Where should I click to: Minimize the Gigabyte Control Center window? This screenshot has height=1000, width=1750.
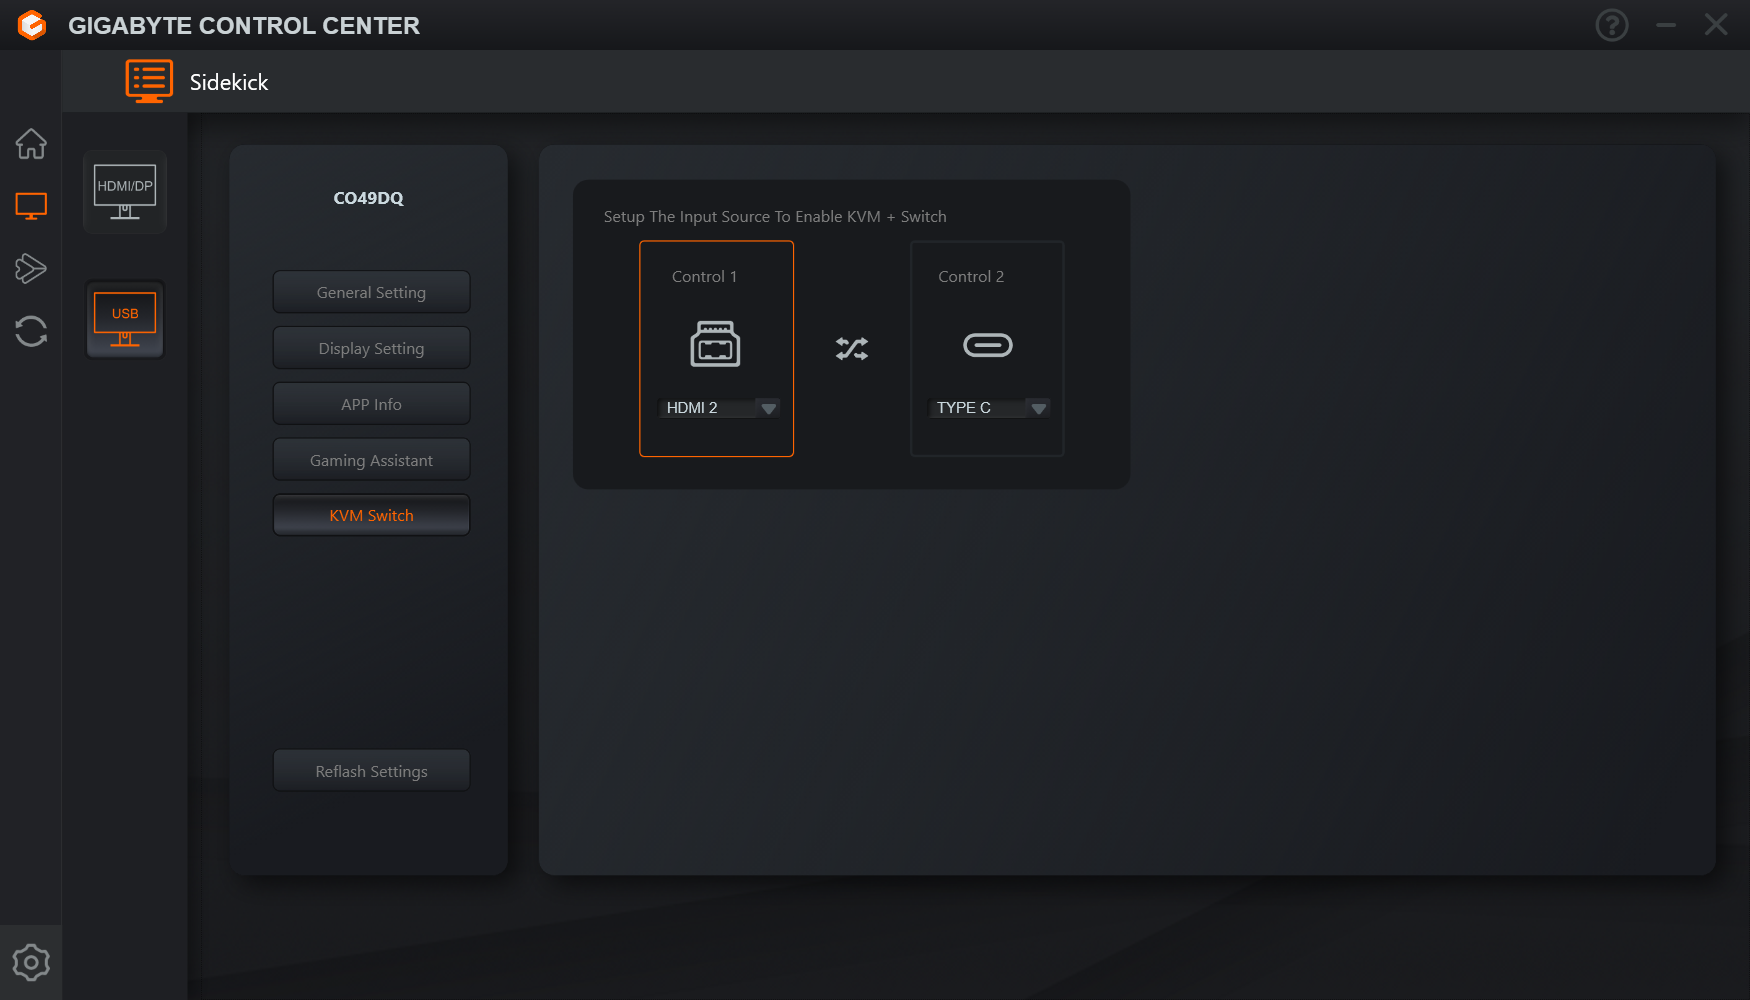[x=1666, y=25]
